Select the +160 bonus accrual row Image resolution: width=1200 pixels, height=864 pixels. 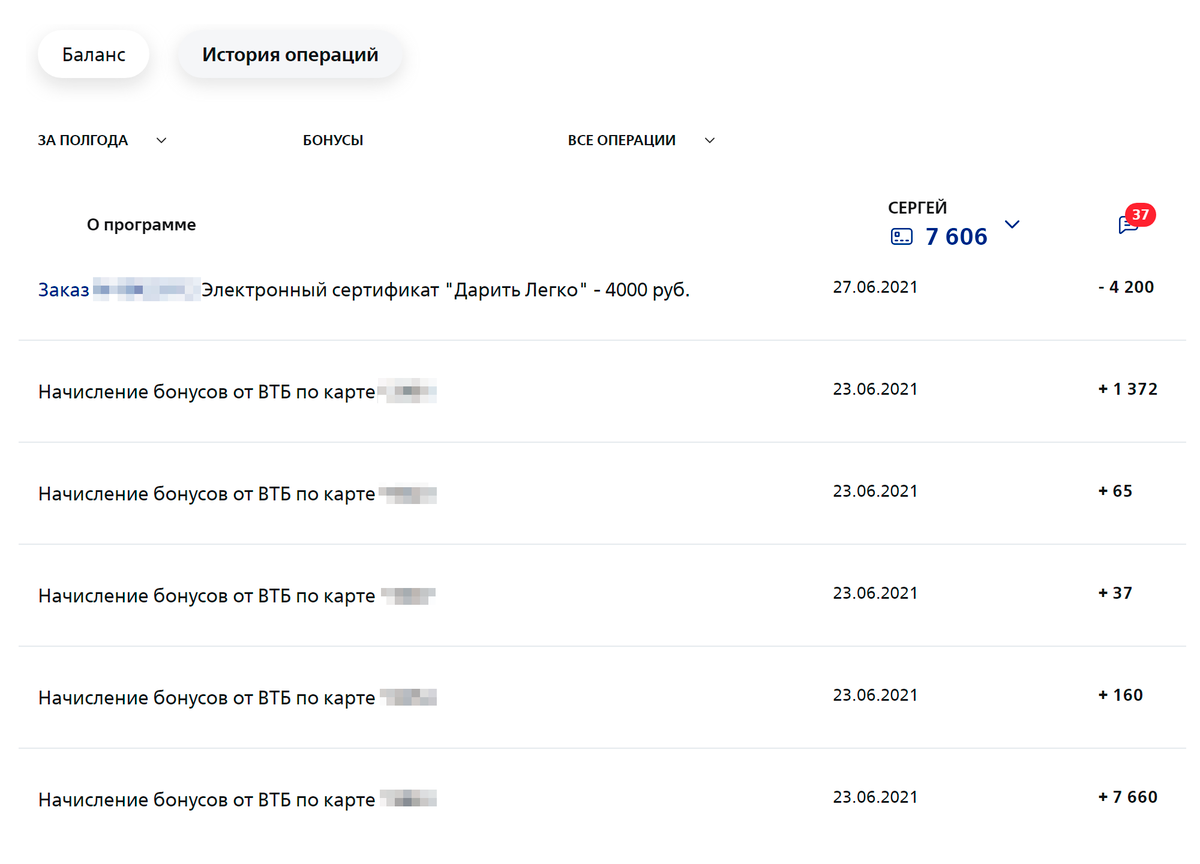pos(206,698)
